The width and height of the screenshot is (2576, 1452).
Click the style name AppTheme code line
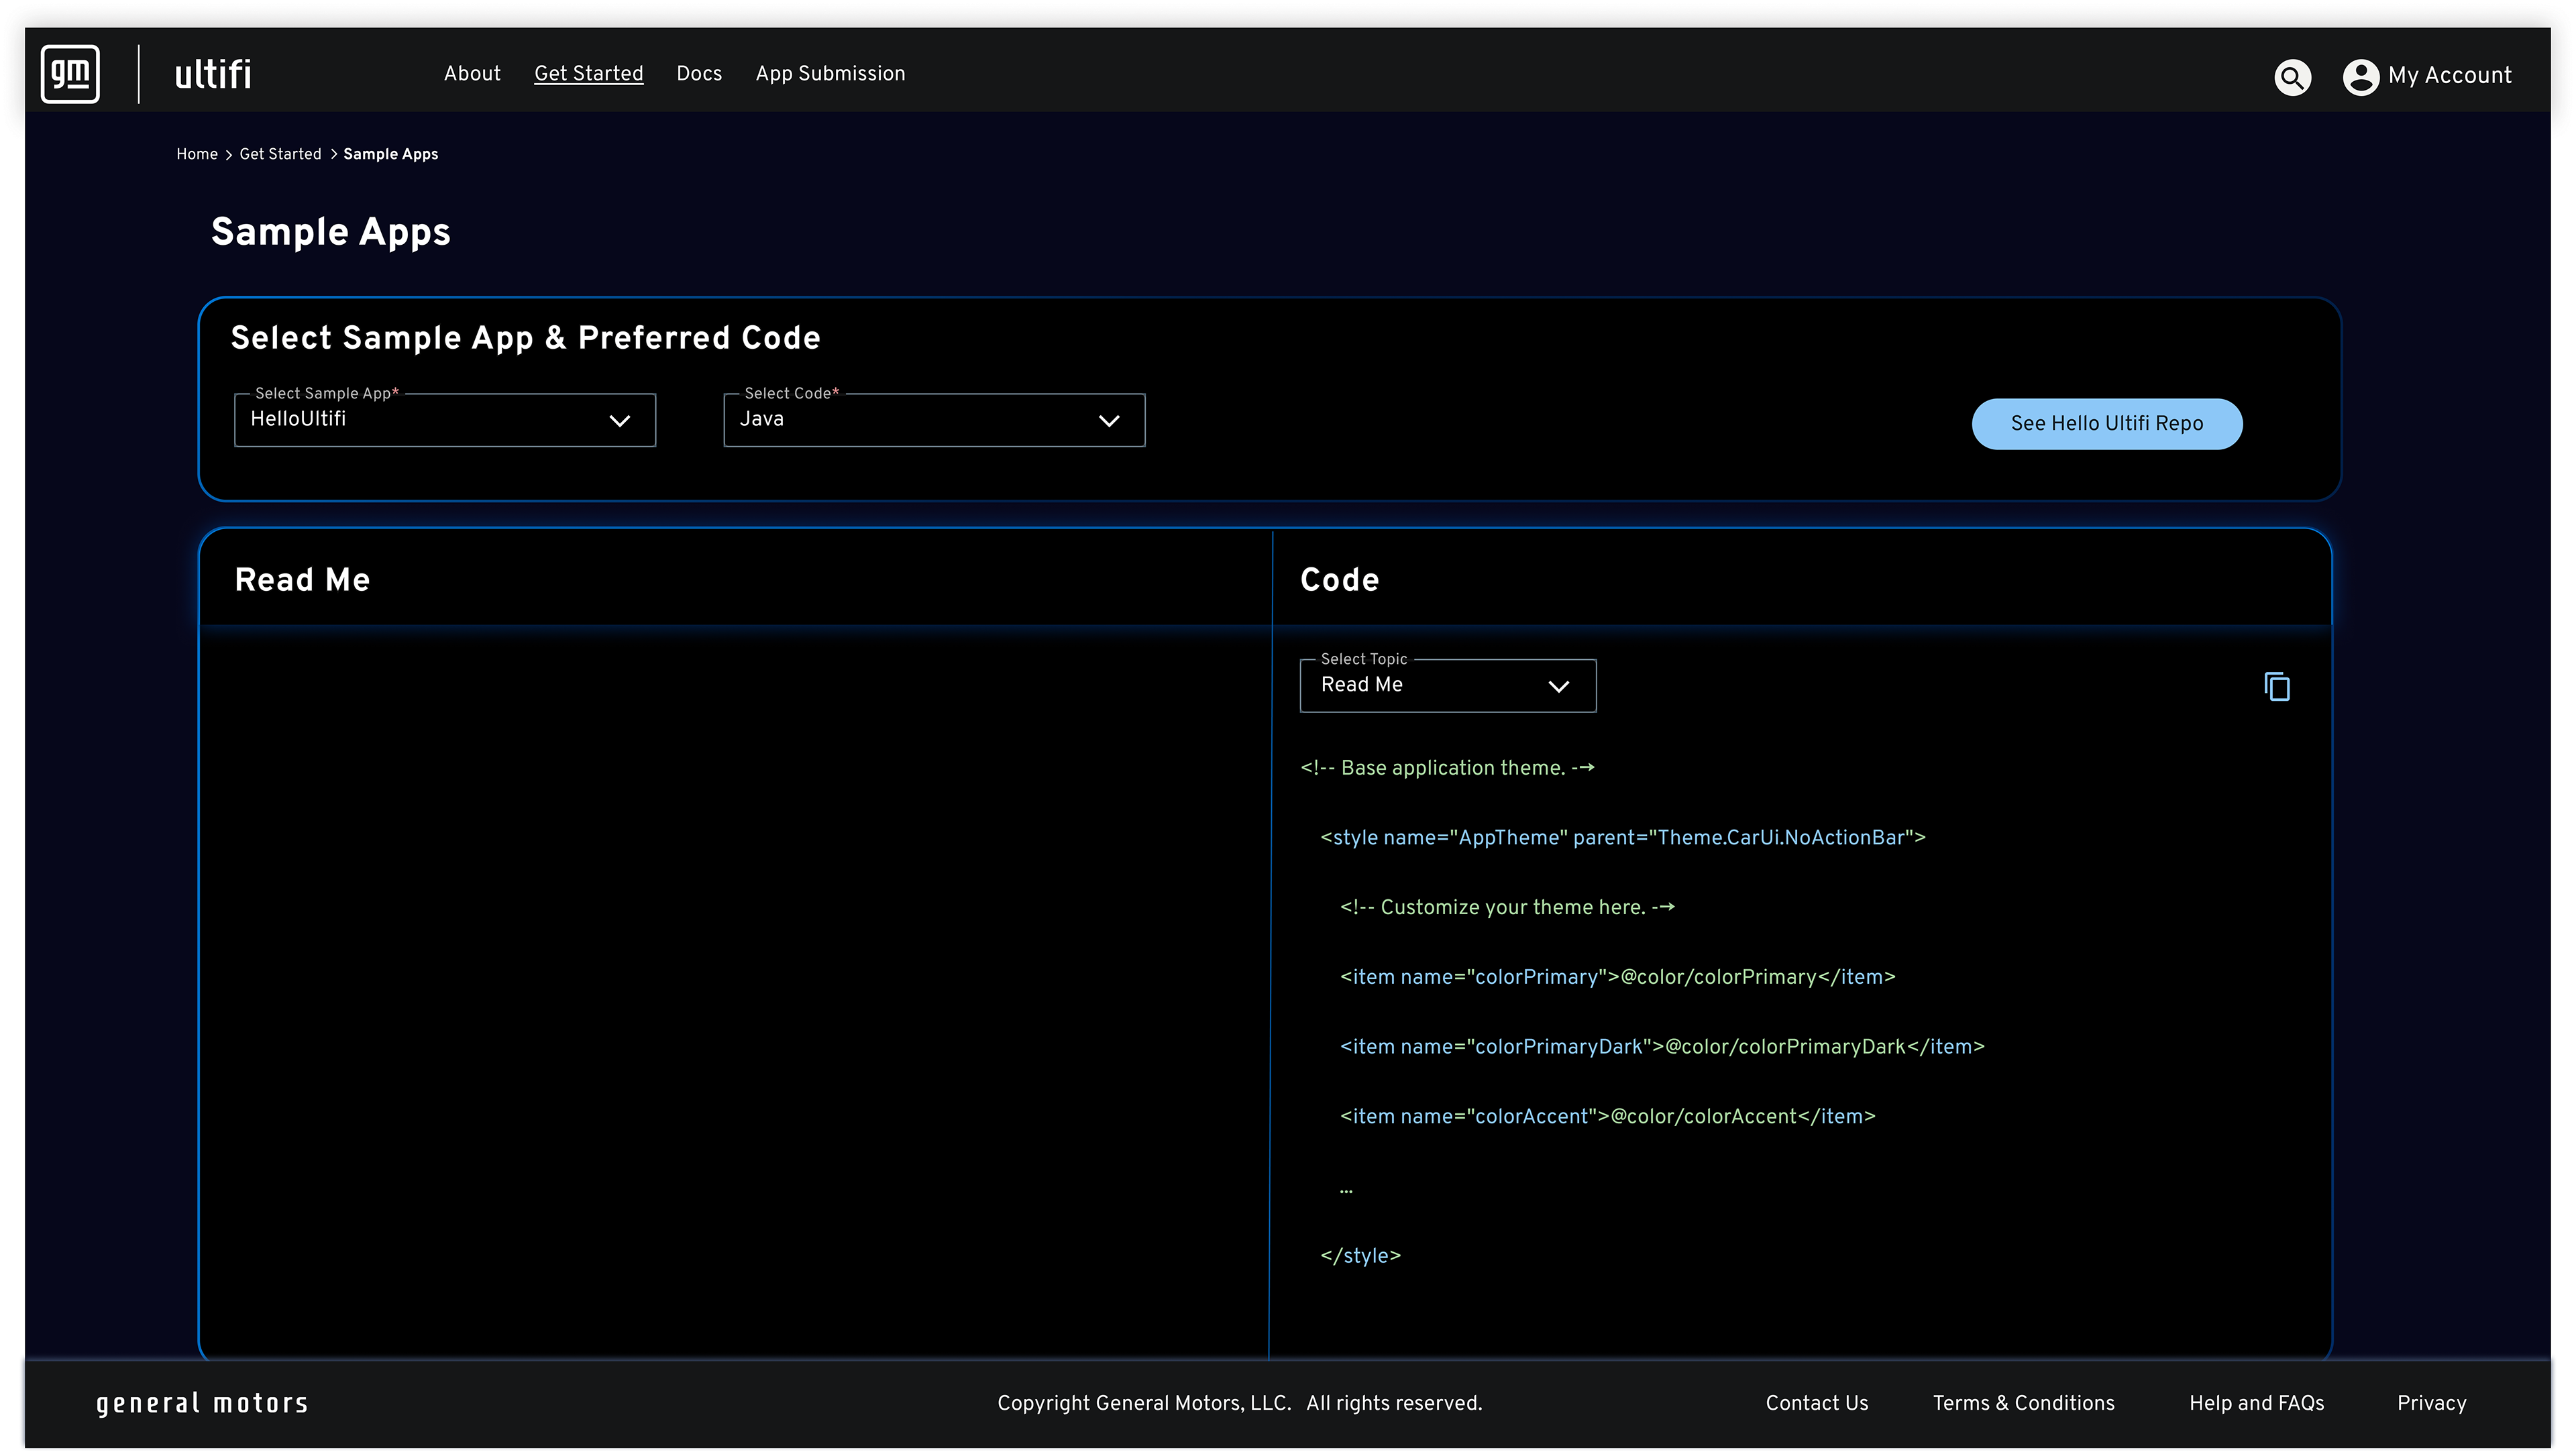click(1623, 838)
